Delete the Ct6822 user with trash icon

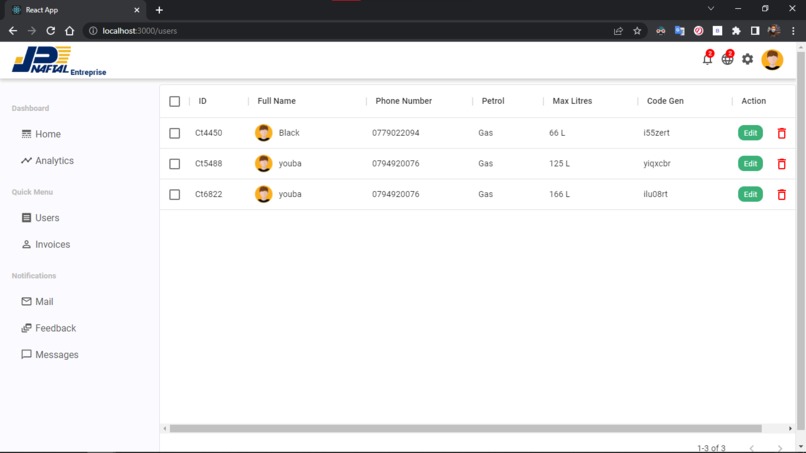click(x=781, y=195)
